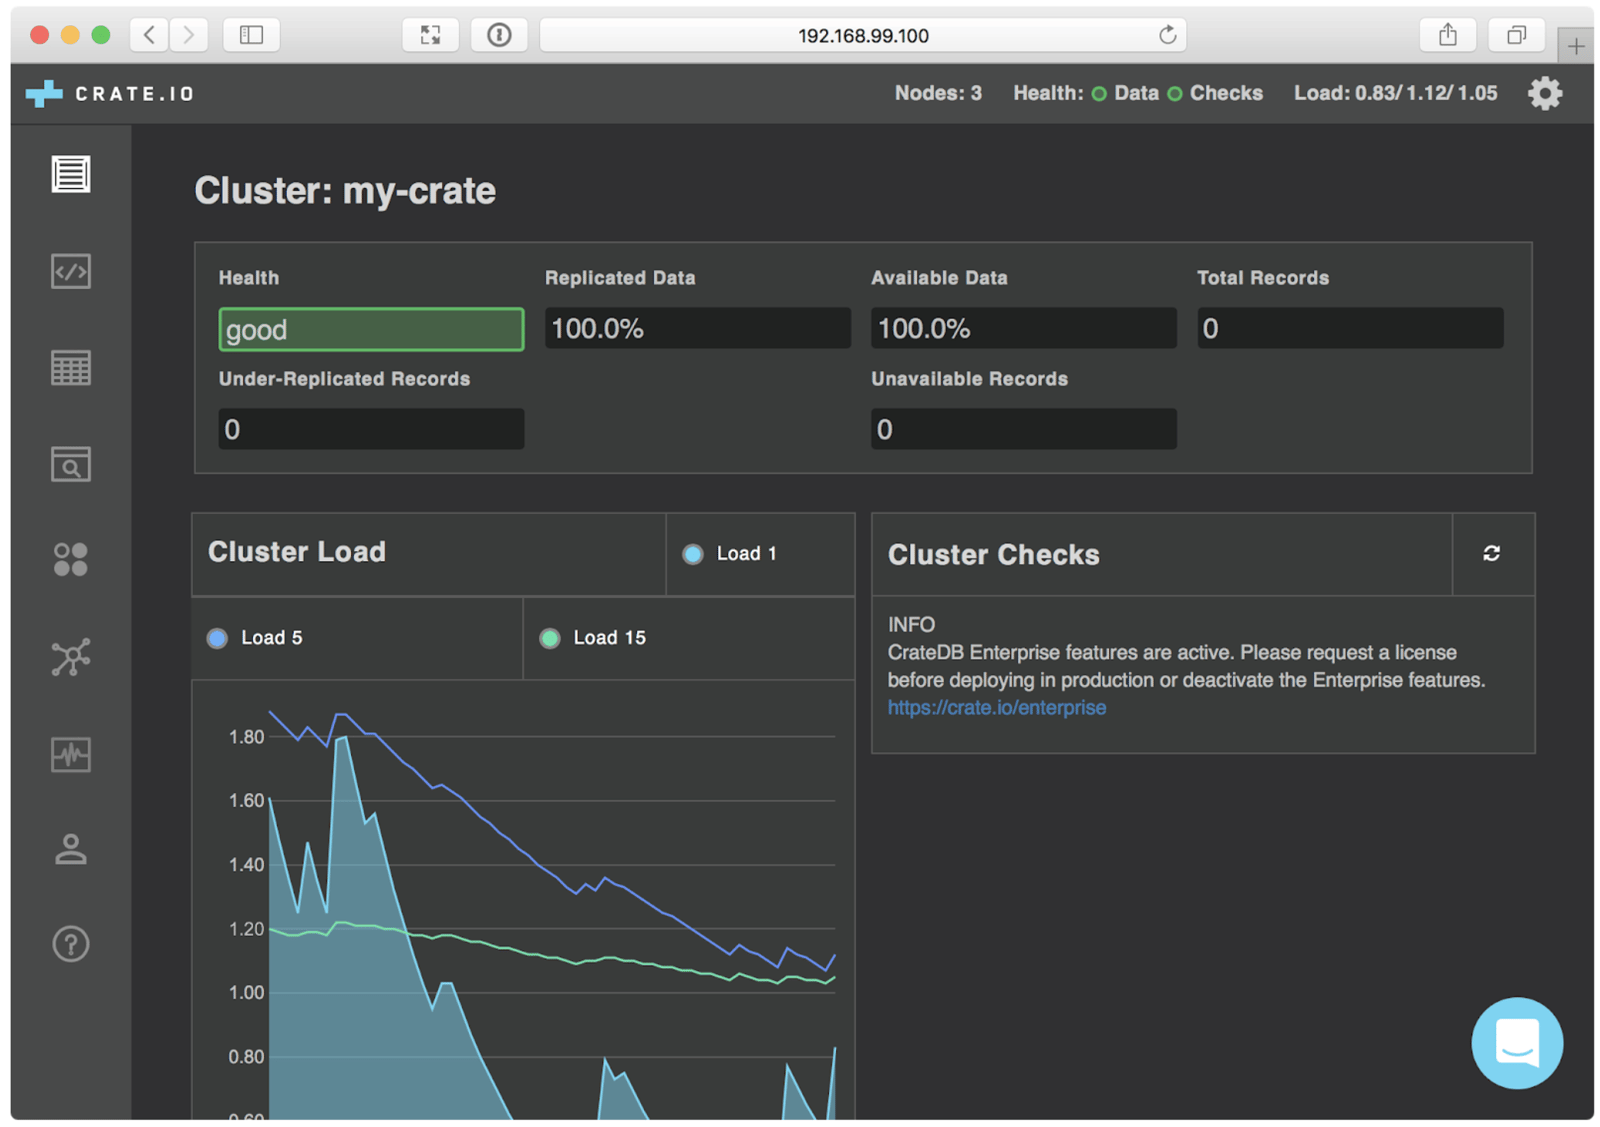The width and height of the screenshot is (1600, 1127).
Task: Open the Help section from the sidebar
Action: pyautogui.click(x=70, y=944)
